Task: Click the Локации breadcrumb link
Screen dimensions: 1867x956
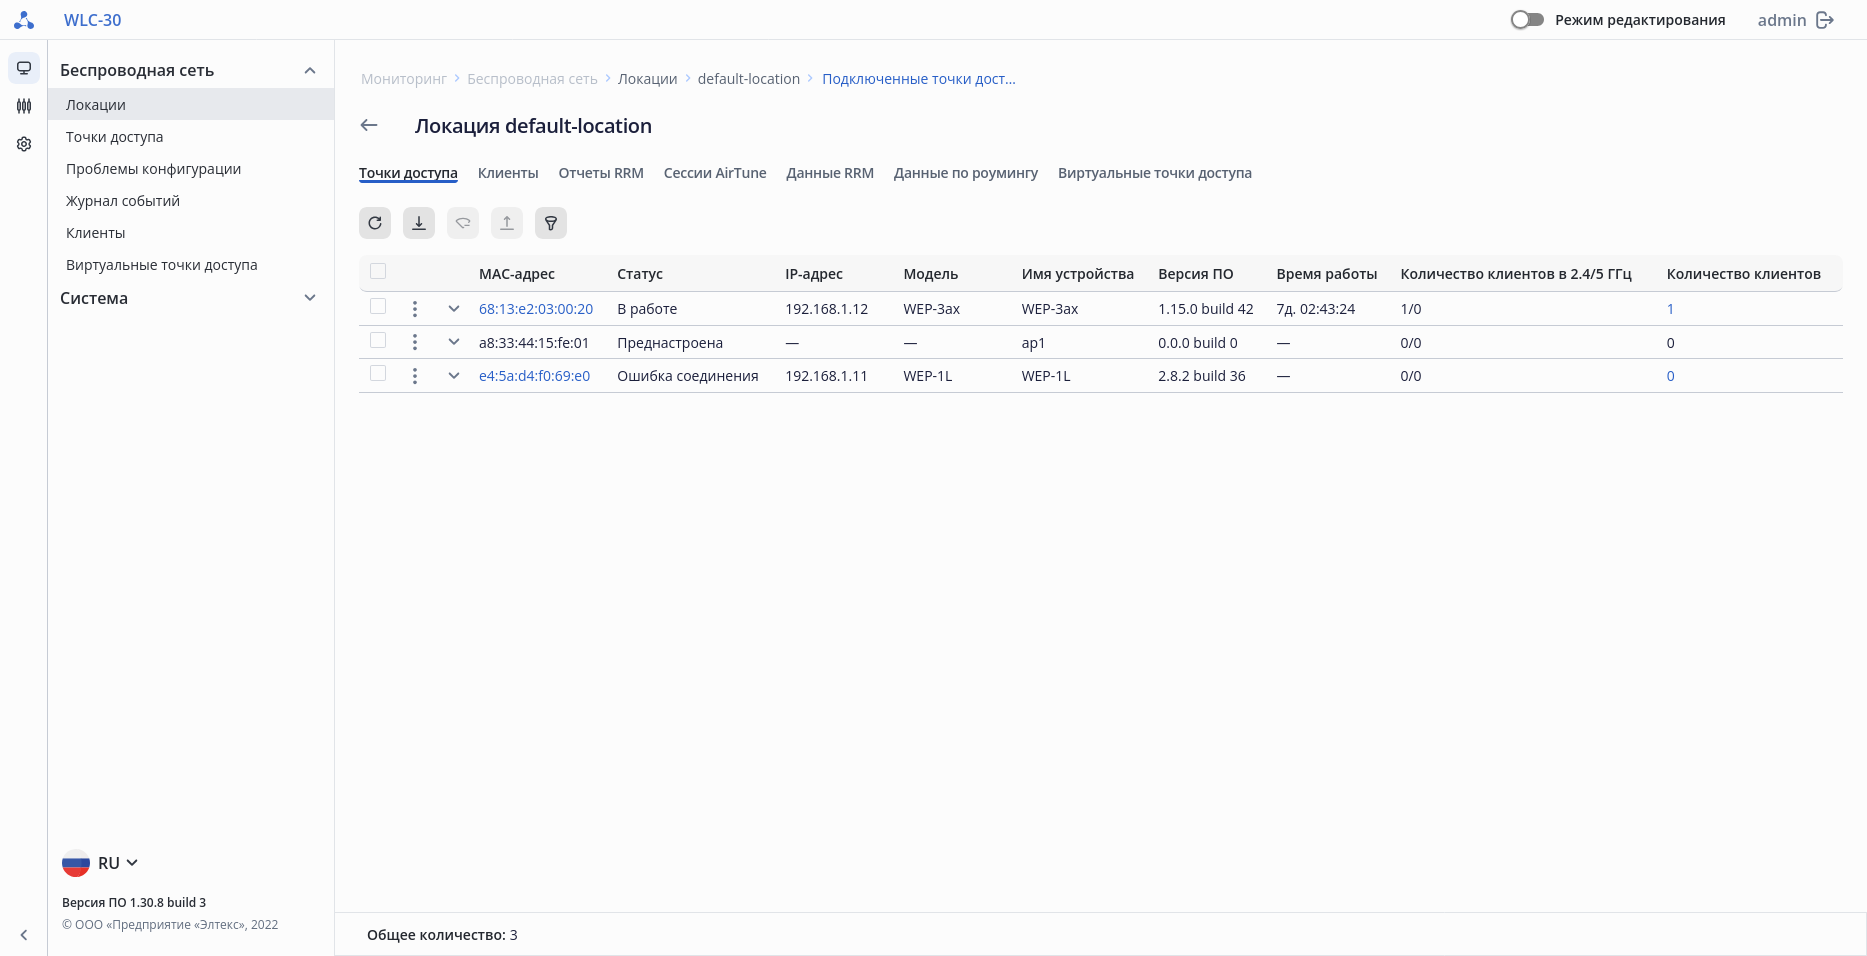Action: 647,79
